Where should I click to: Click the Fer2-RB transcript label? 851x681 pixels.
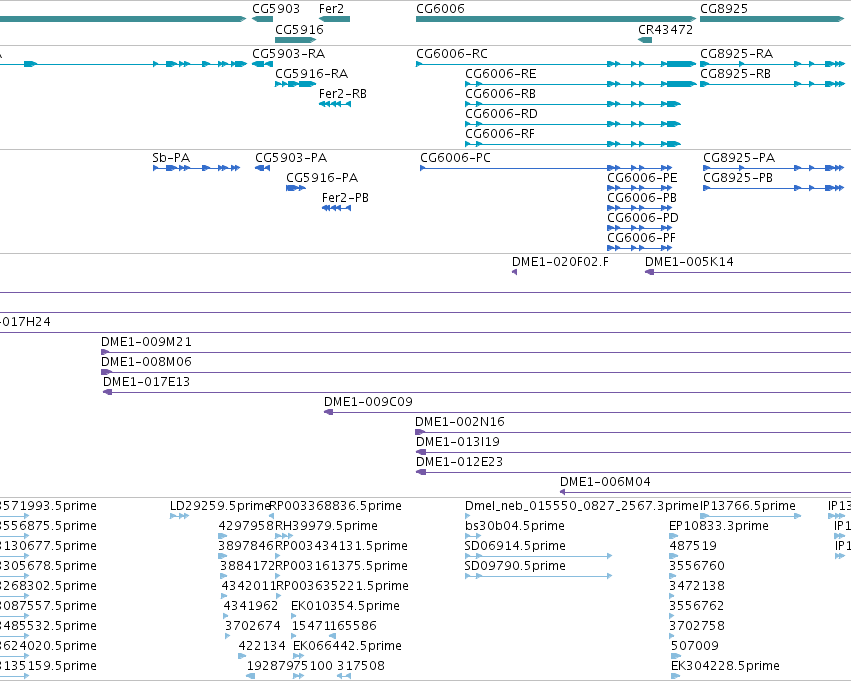tap(343, 94)
